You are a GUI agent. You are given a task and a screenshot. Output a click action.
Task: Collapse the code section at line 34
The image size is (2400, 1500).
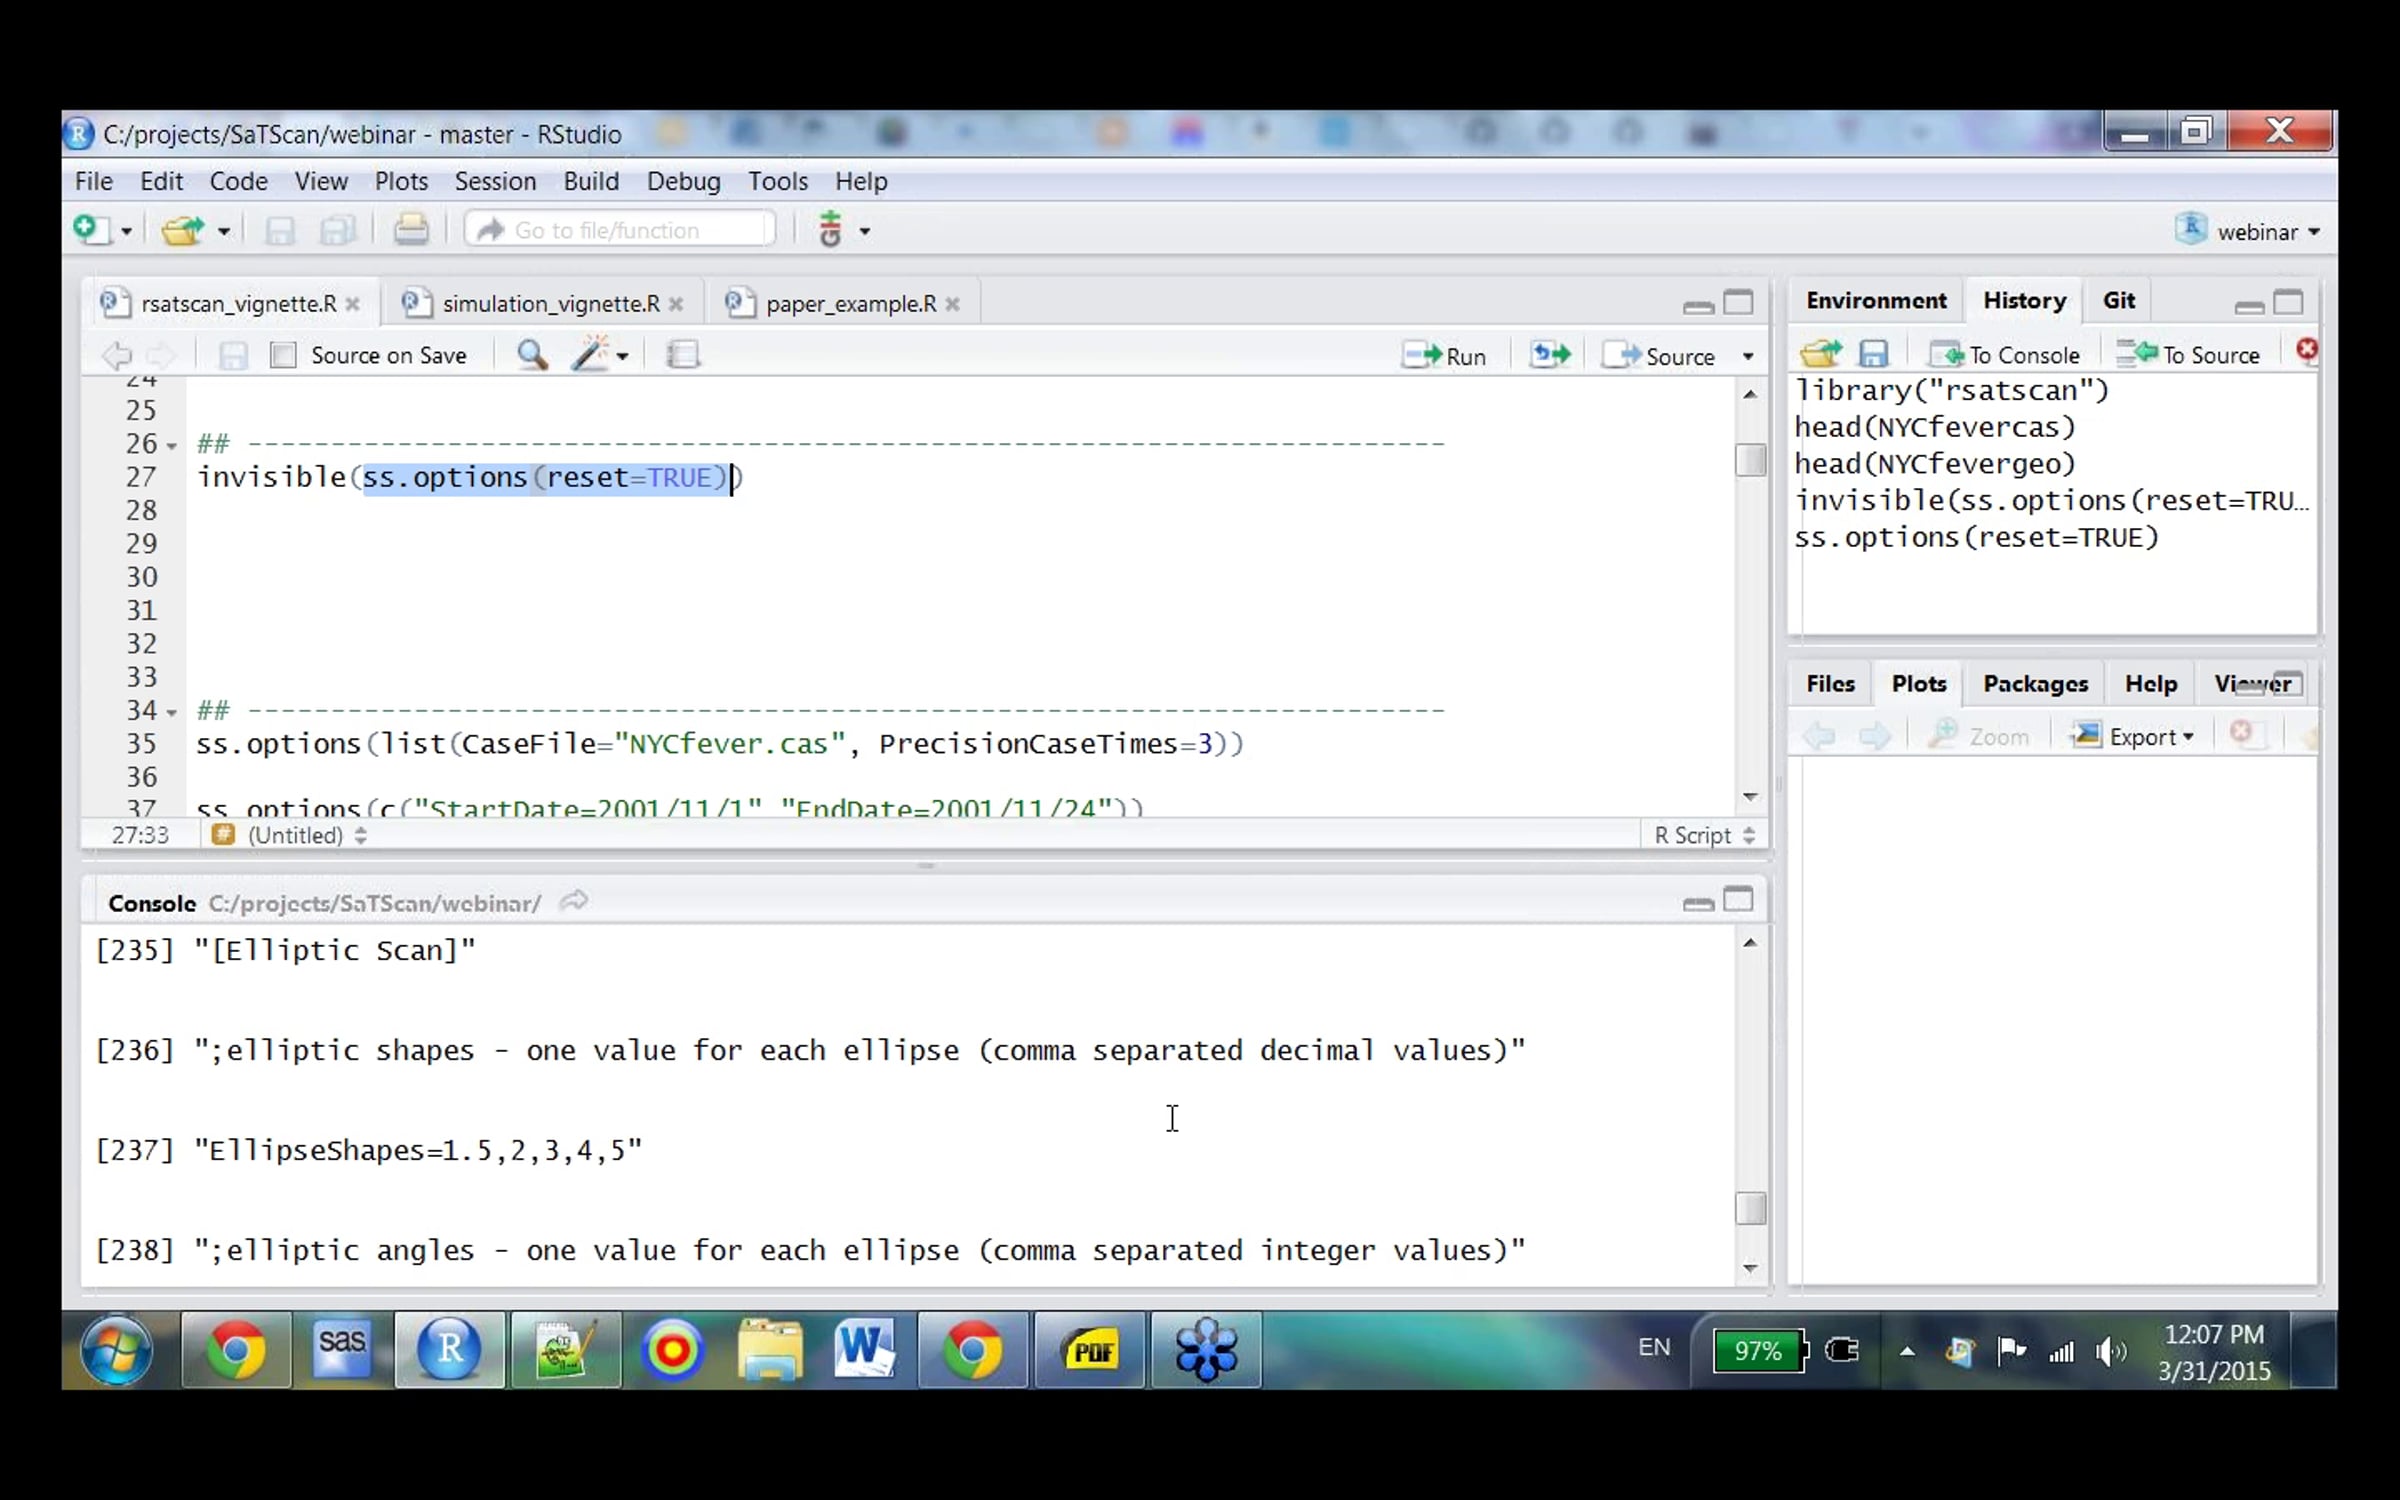tap(172, 712)
